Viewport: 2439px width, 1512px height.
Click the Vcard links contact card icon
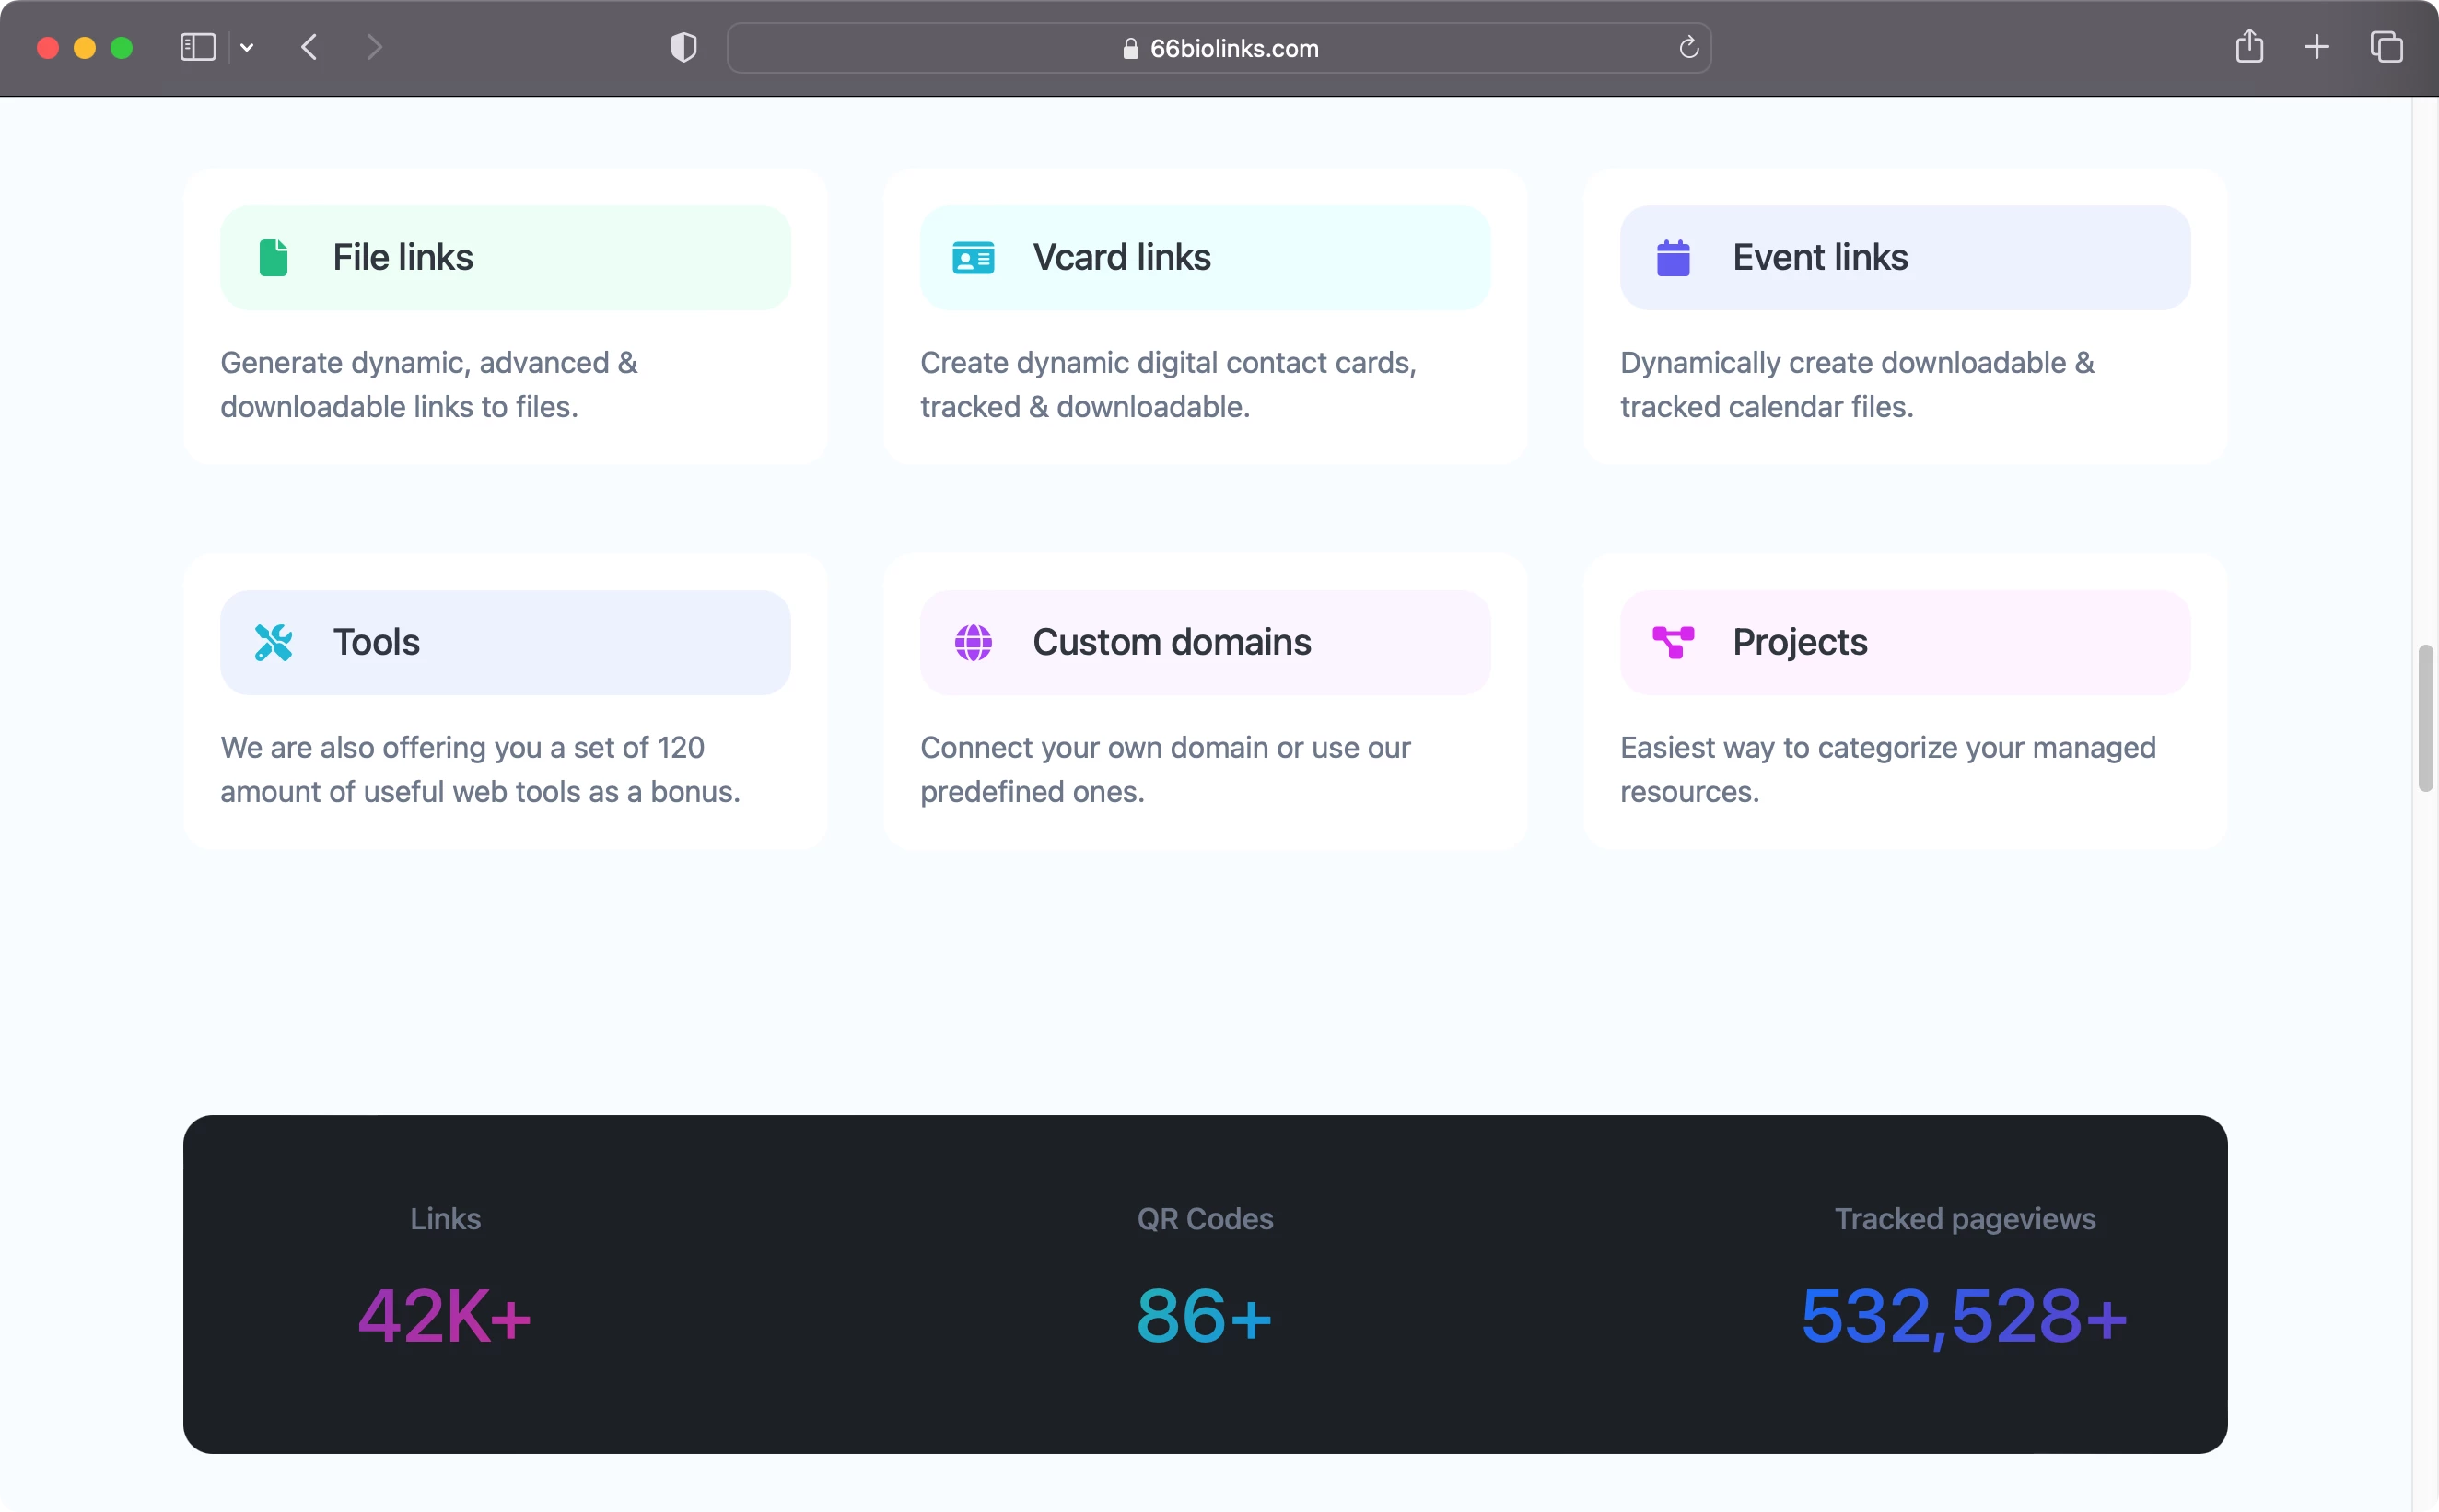972,258
